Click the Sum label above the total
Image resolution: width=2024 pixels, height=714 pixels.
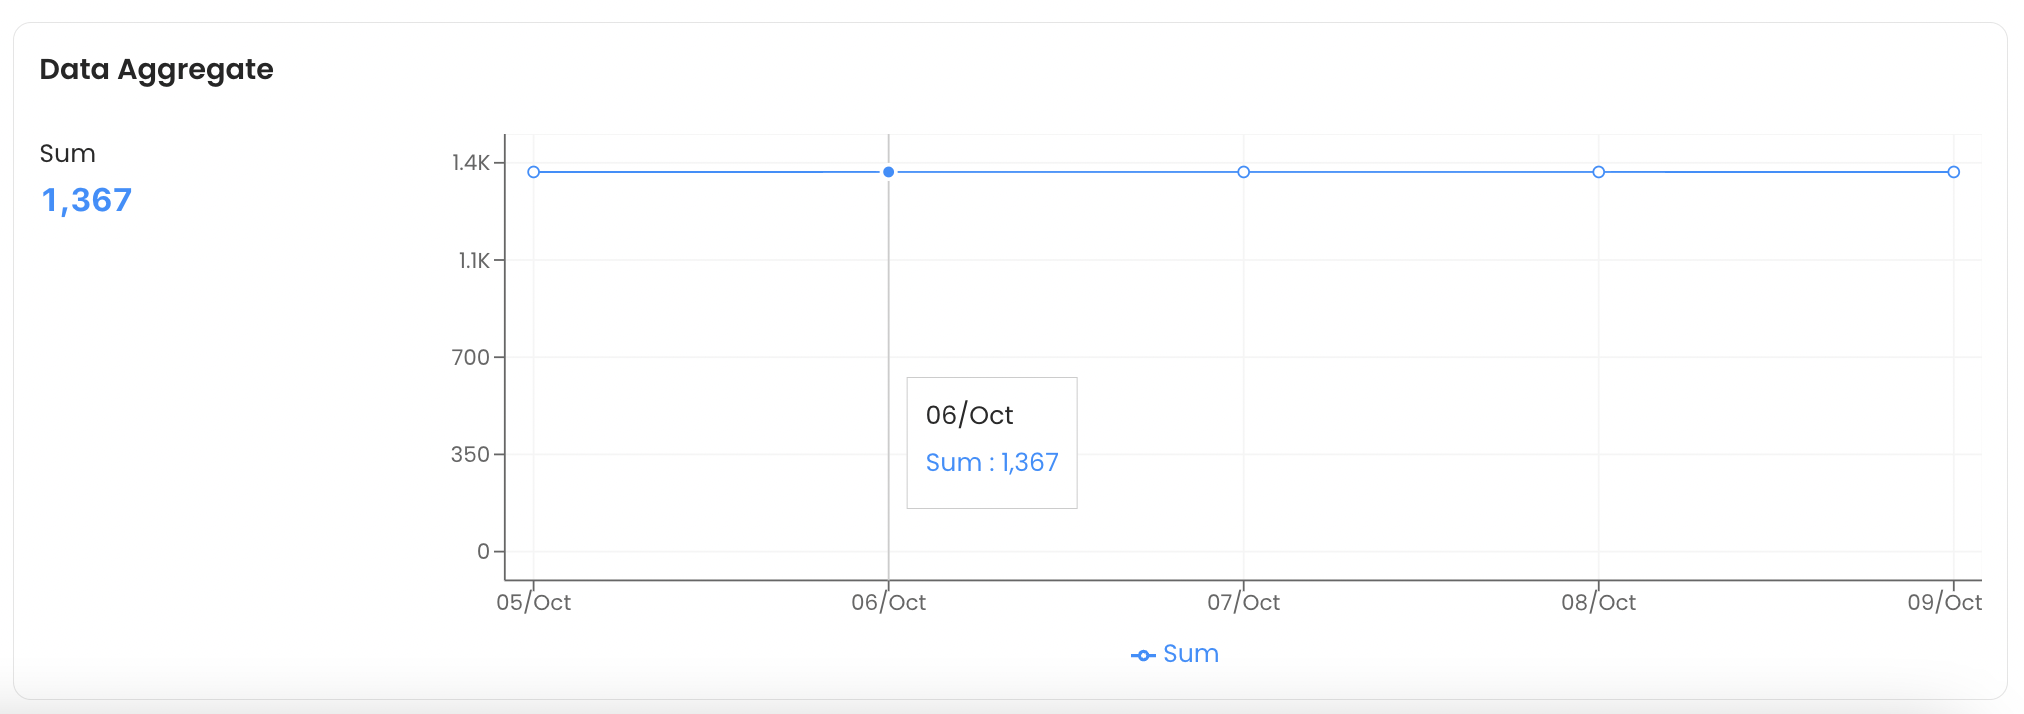click(66, 152)
